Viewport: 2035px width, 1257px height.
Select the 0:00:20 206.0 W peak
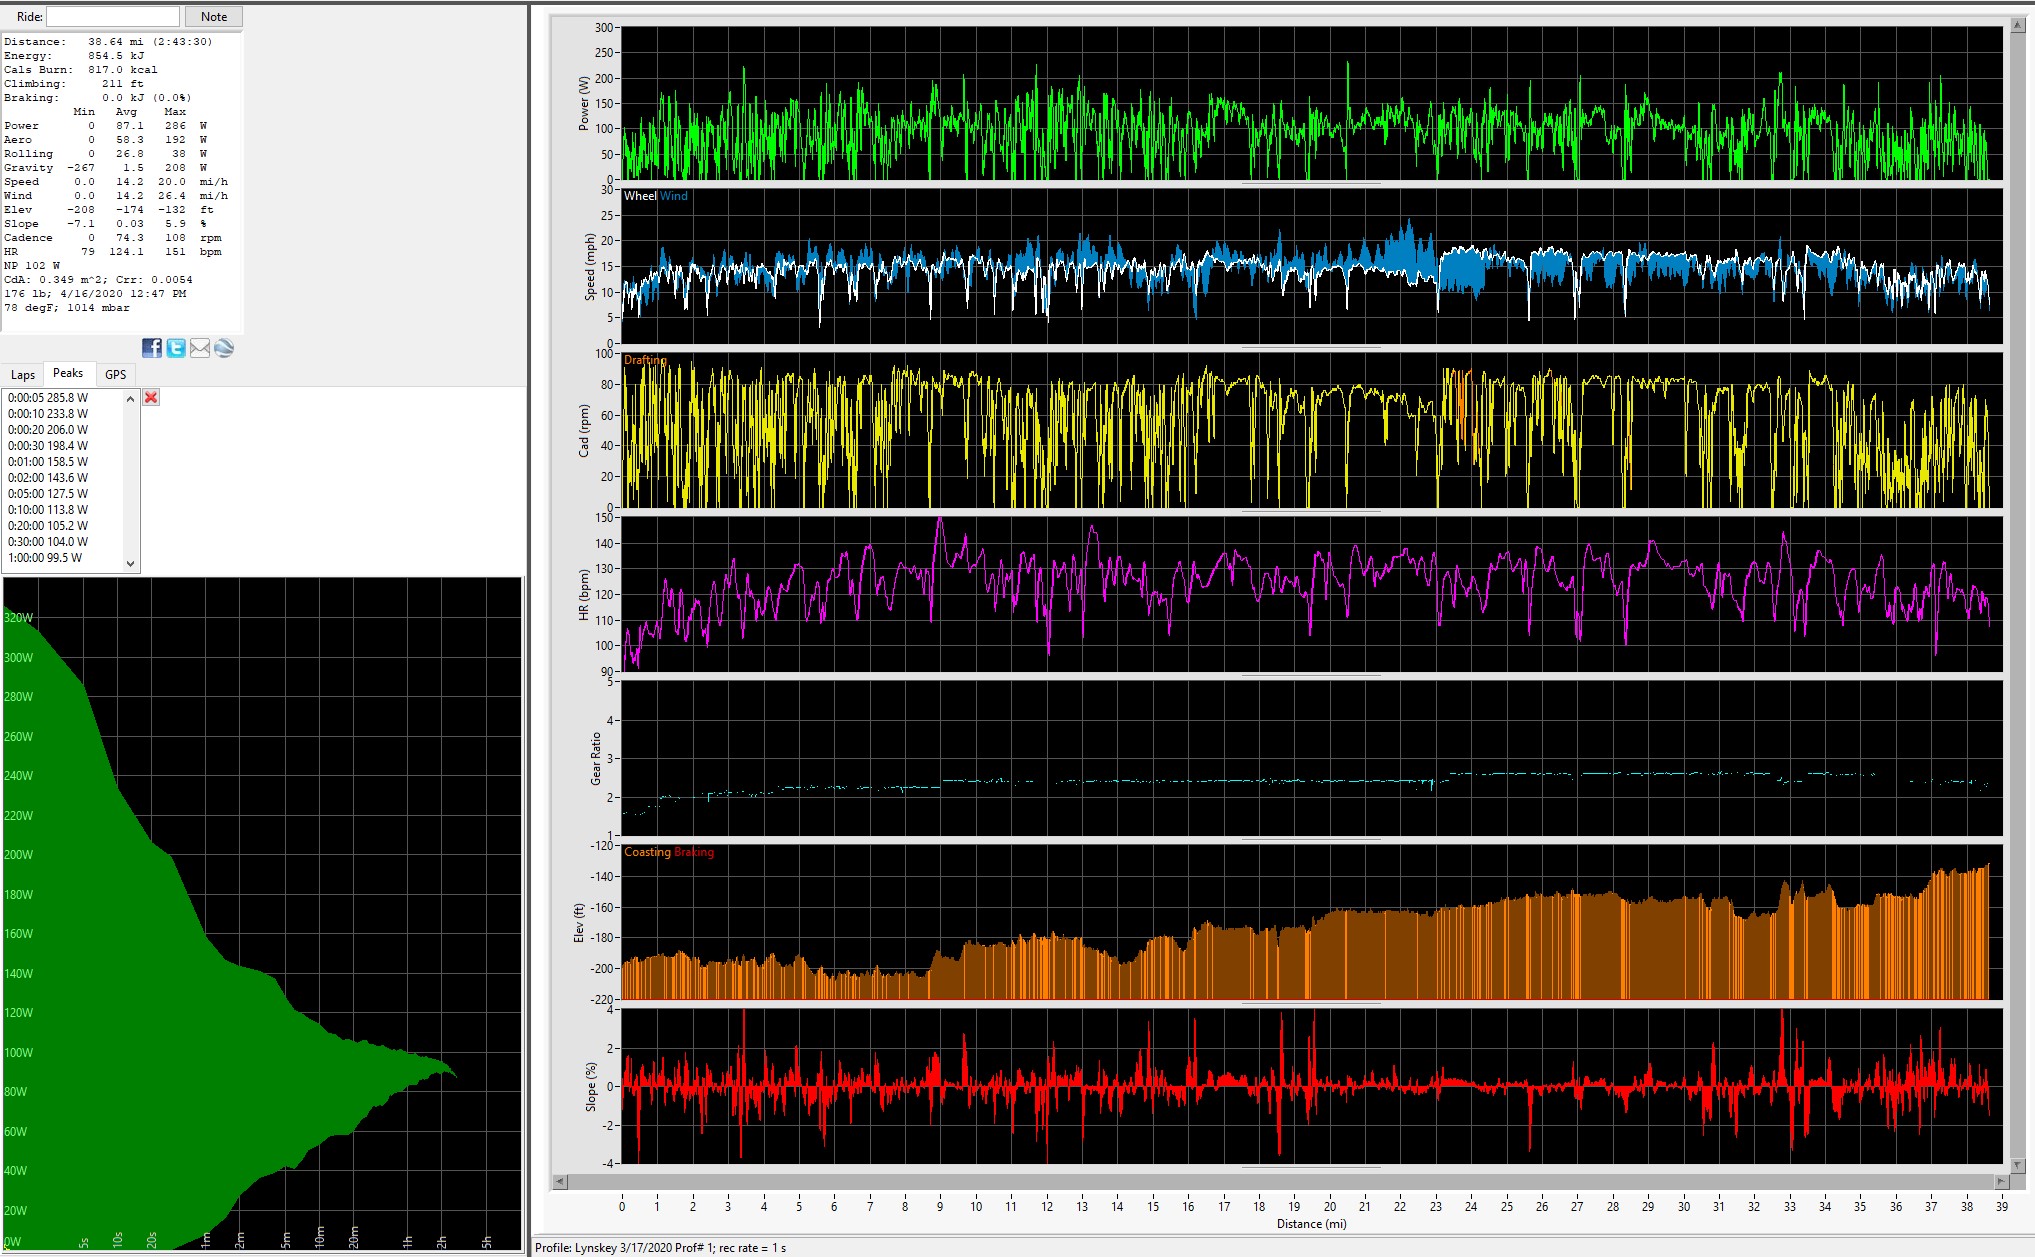(x=48, y=430)
